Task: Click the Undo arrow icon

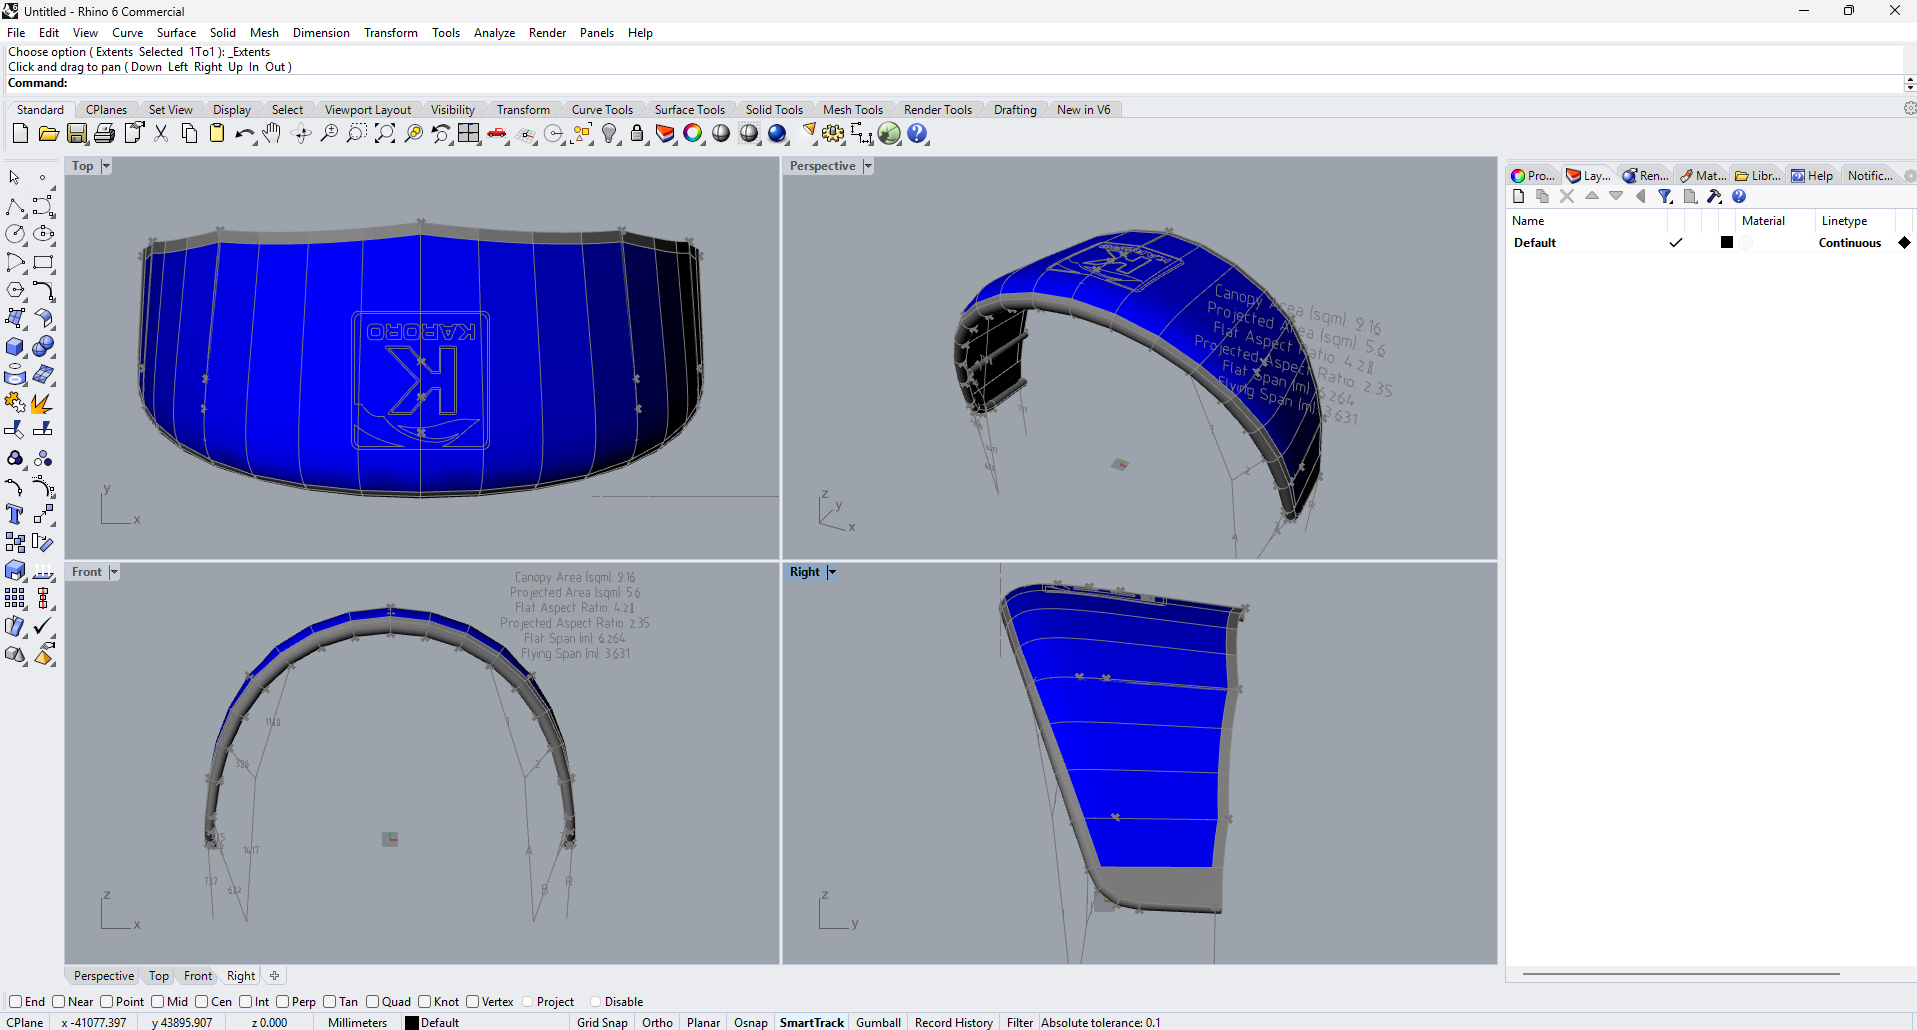Action: 244,133
